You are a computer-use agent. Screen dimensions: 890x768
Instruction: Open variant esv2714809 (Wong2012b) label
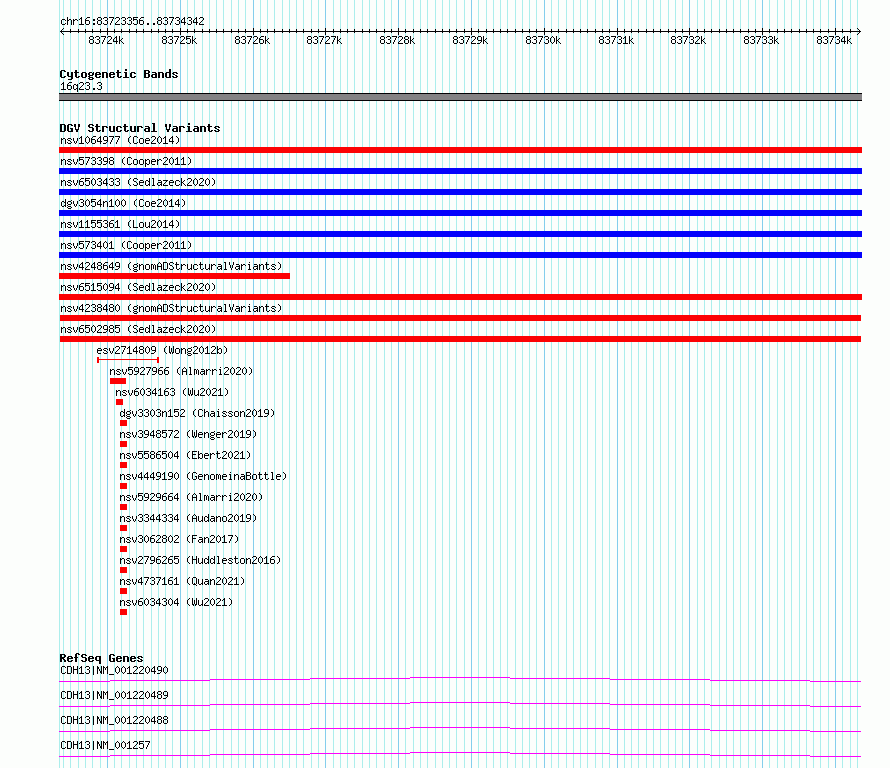162,350
